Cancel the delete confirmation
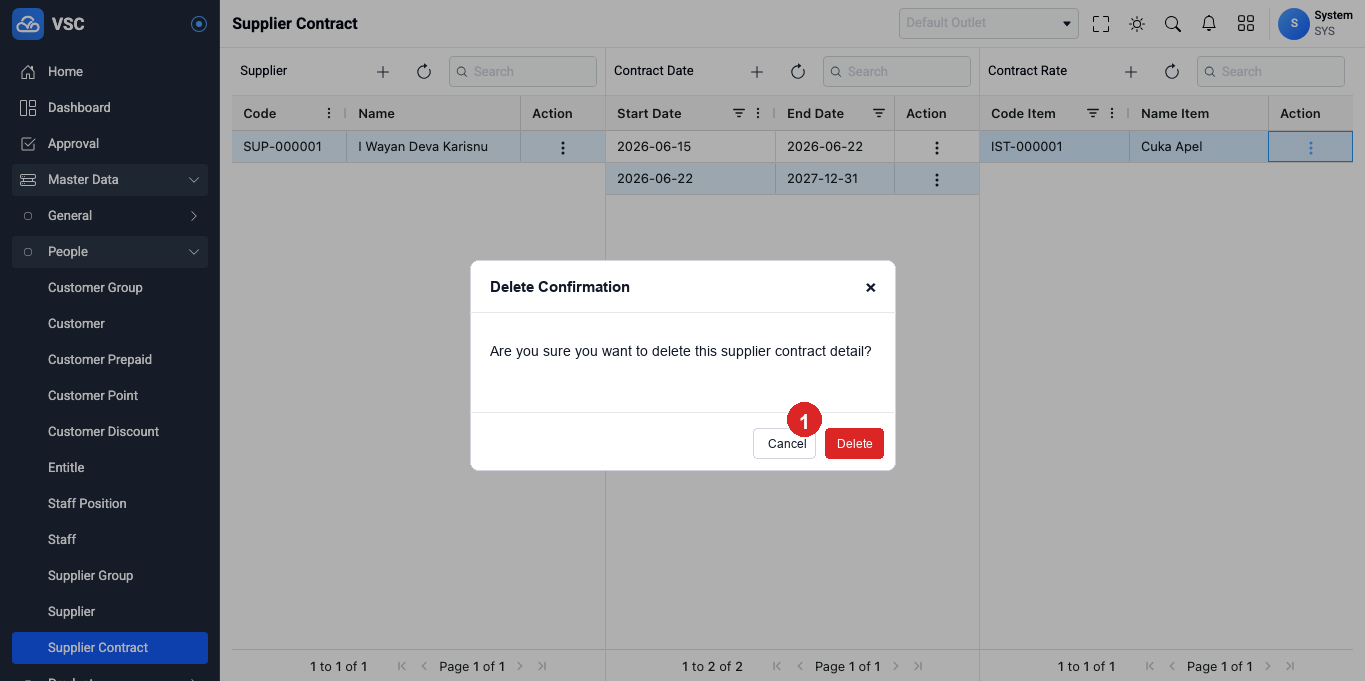This screenshot has width=1365, height=681. tap(785, 443)
